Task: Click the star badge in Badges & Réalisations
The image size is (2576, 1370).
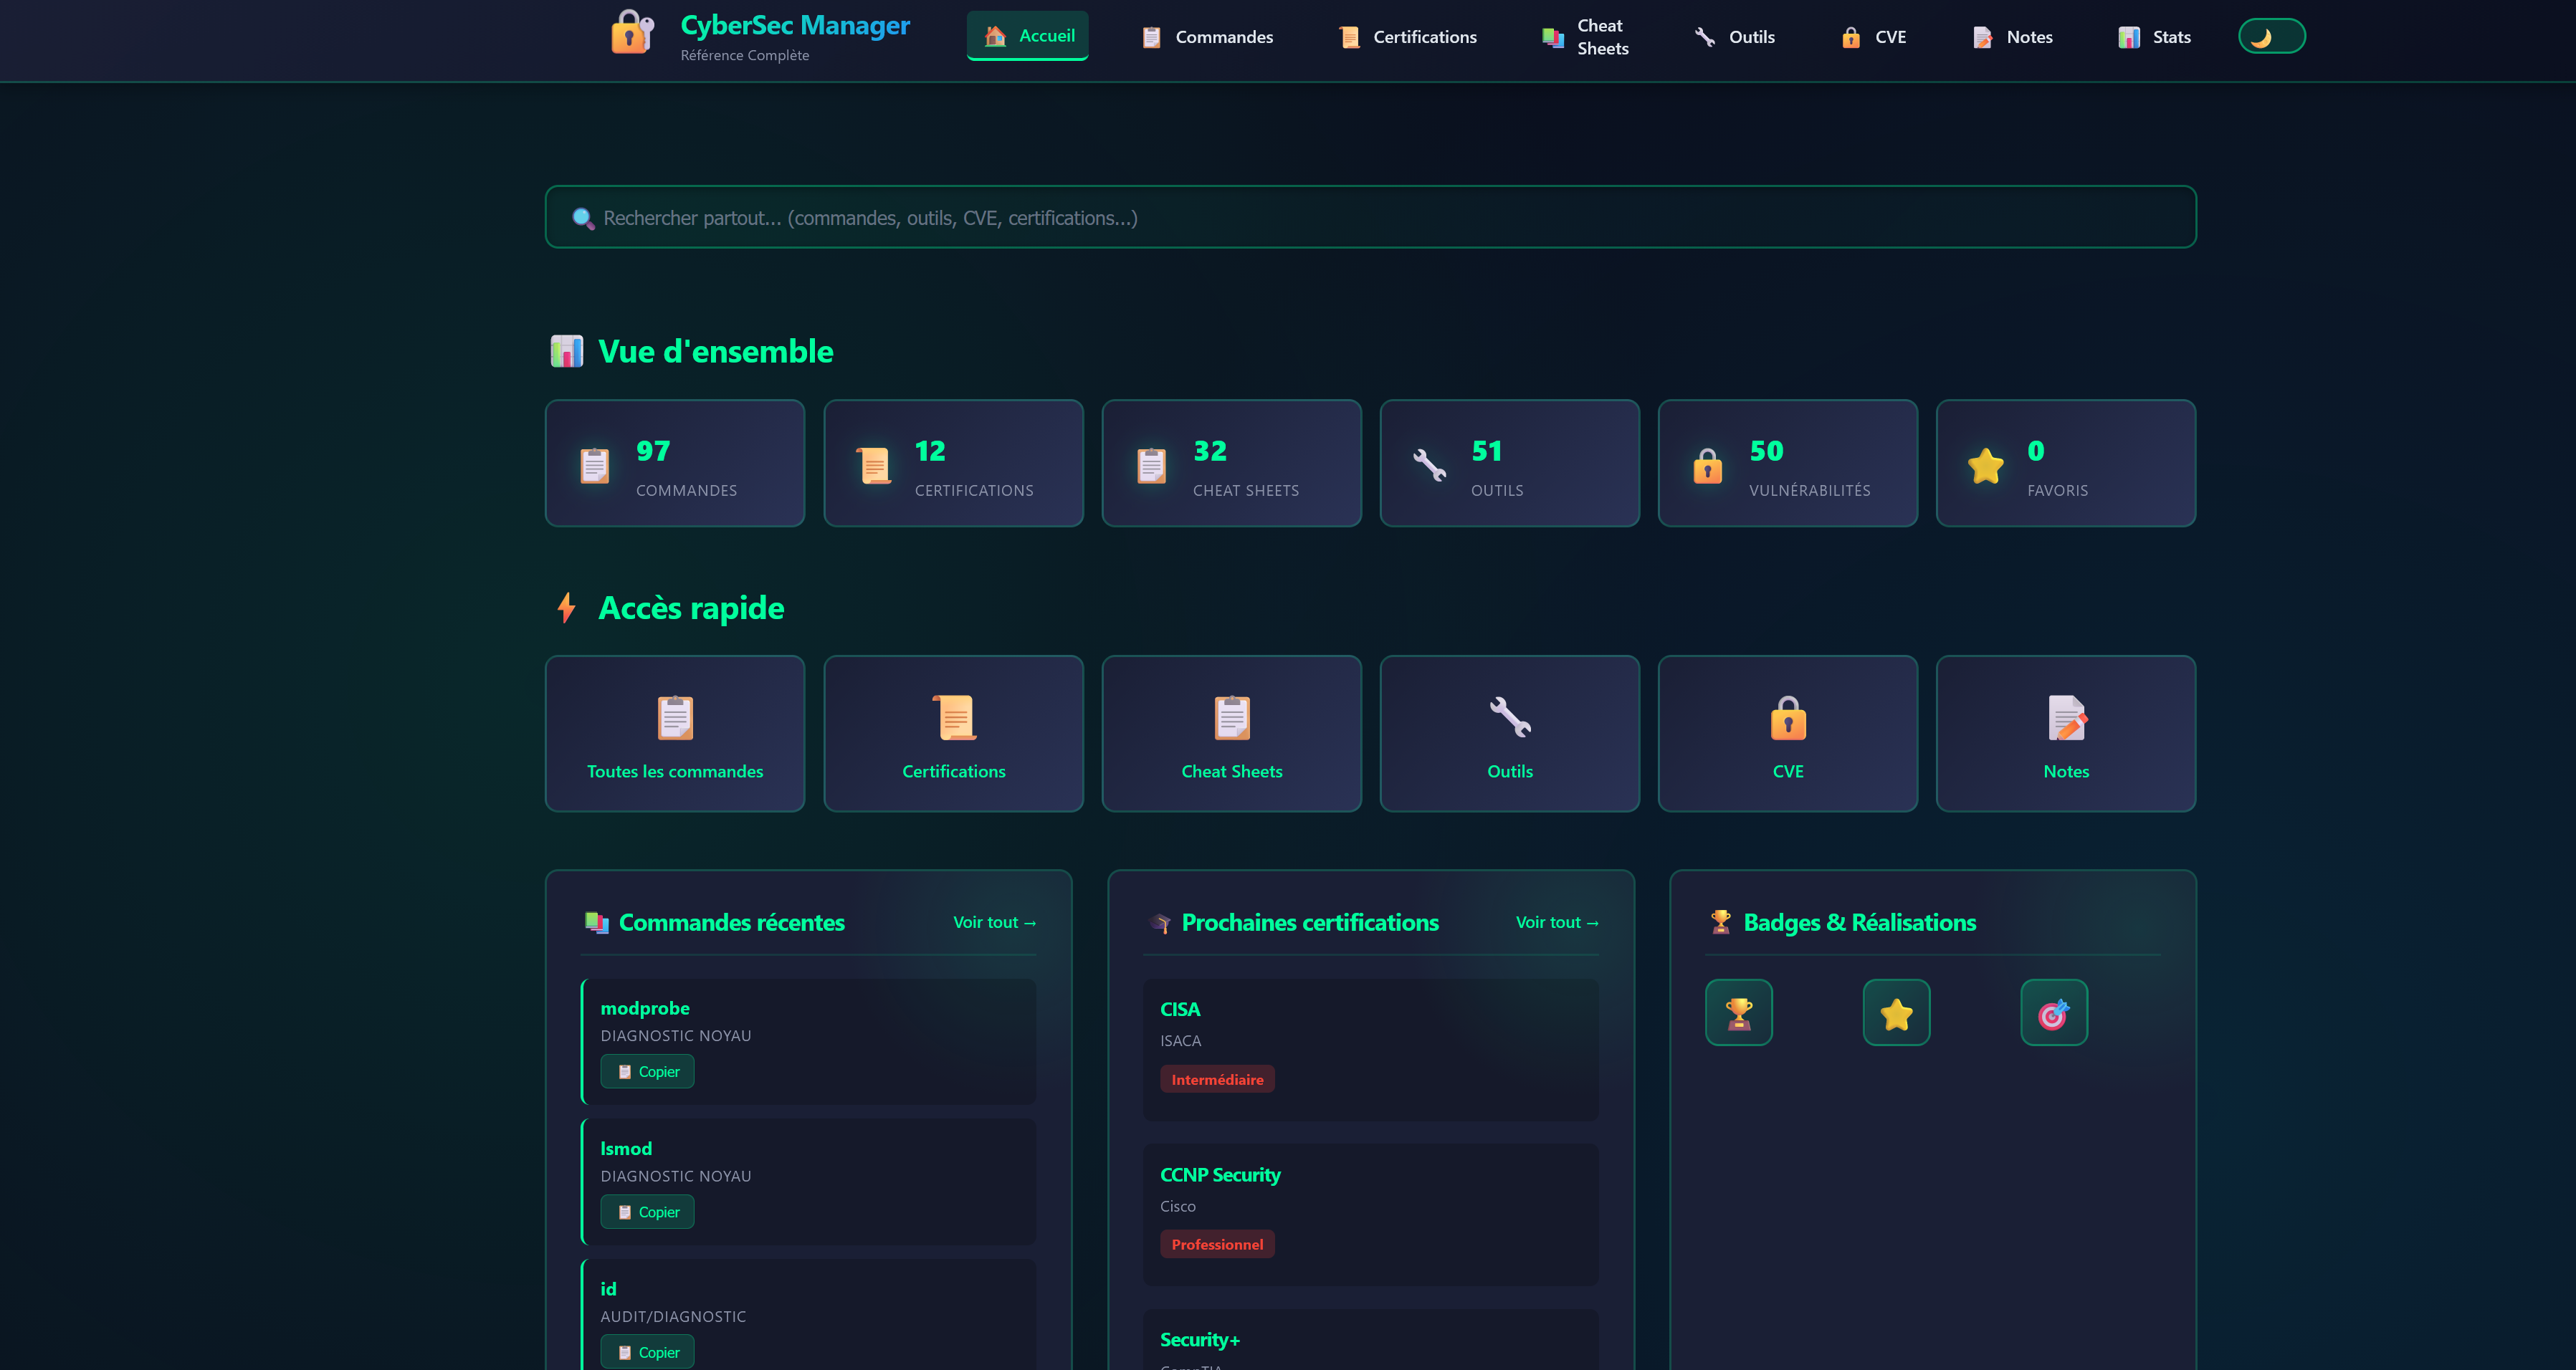Action: pyautogui.click(x=1896, y=1012)
